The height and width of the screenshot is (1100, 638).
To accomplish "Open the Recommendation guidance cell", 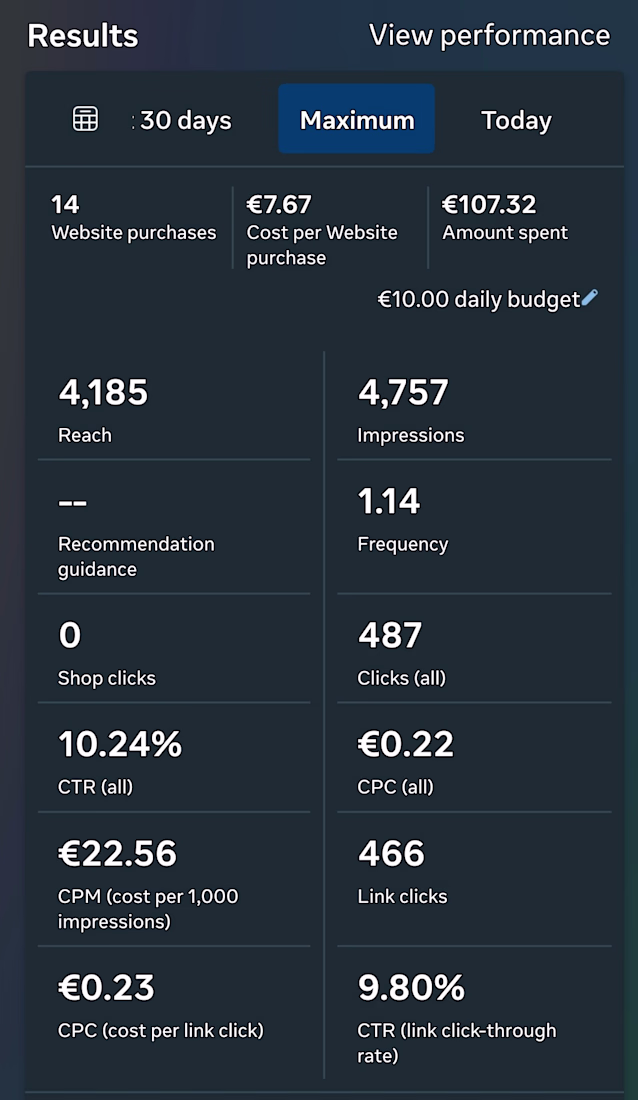I will click(x=174, y=529).
